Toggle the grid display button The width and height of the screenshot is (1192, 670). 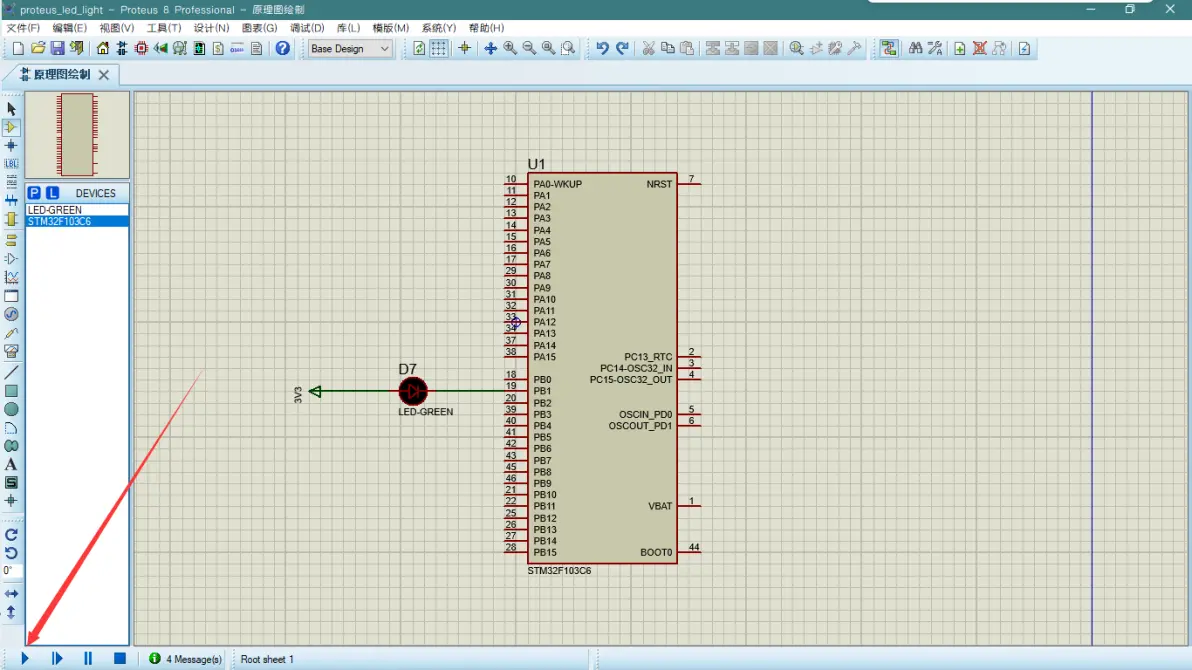pos(439,48)
